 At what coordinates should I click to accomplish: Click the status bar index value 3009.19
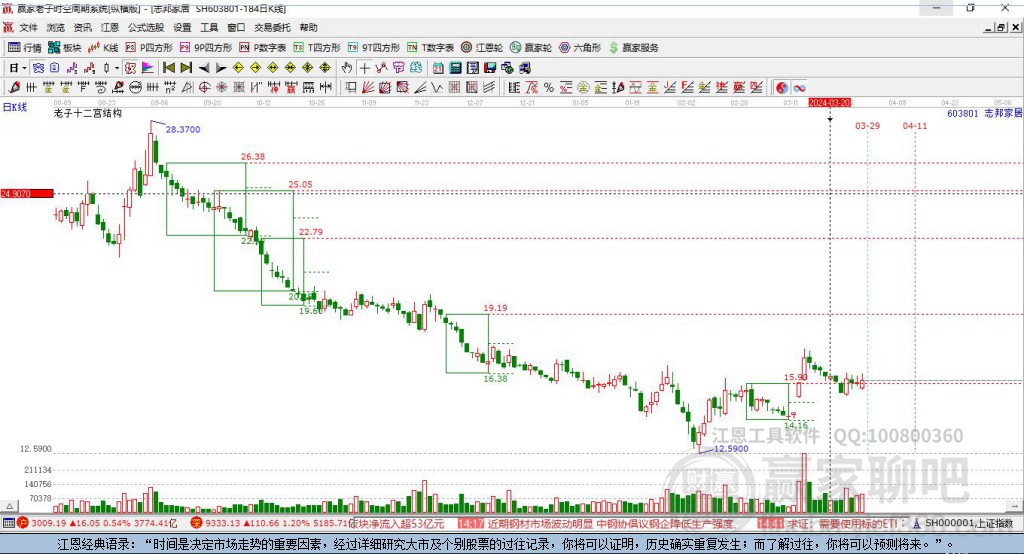[x=49, y=523]
